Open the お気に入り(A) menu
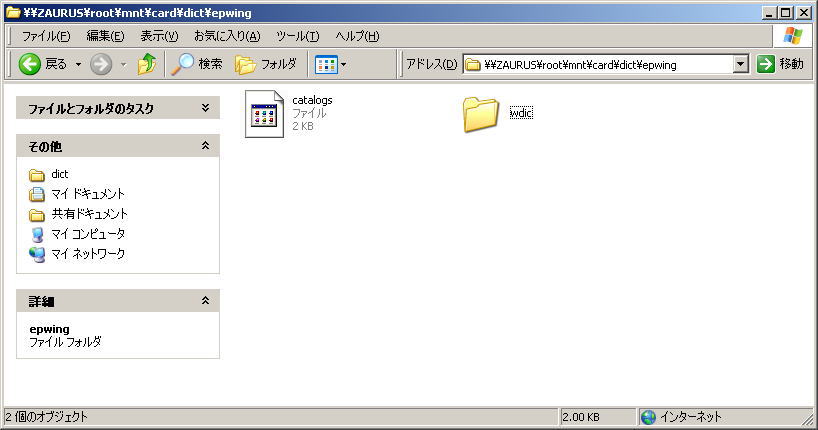Image resolution: width=818 pixels, height=430 pixels. (x=227, y=36)
